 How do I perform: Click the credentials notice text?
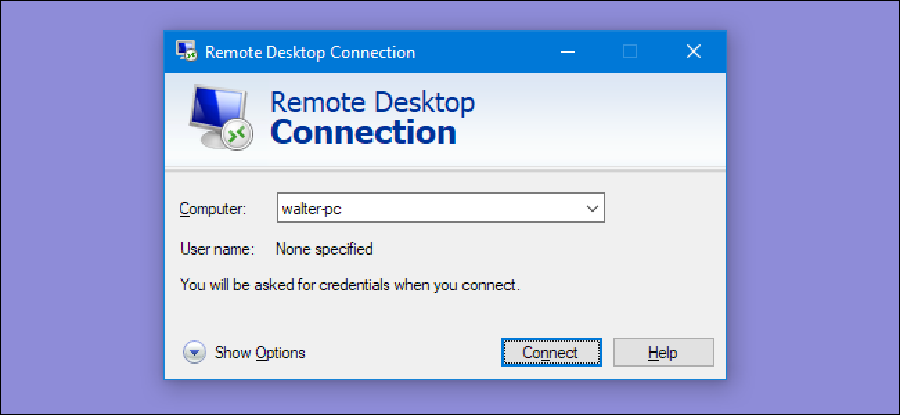click(x=350, y=284)
